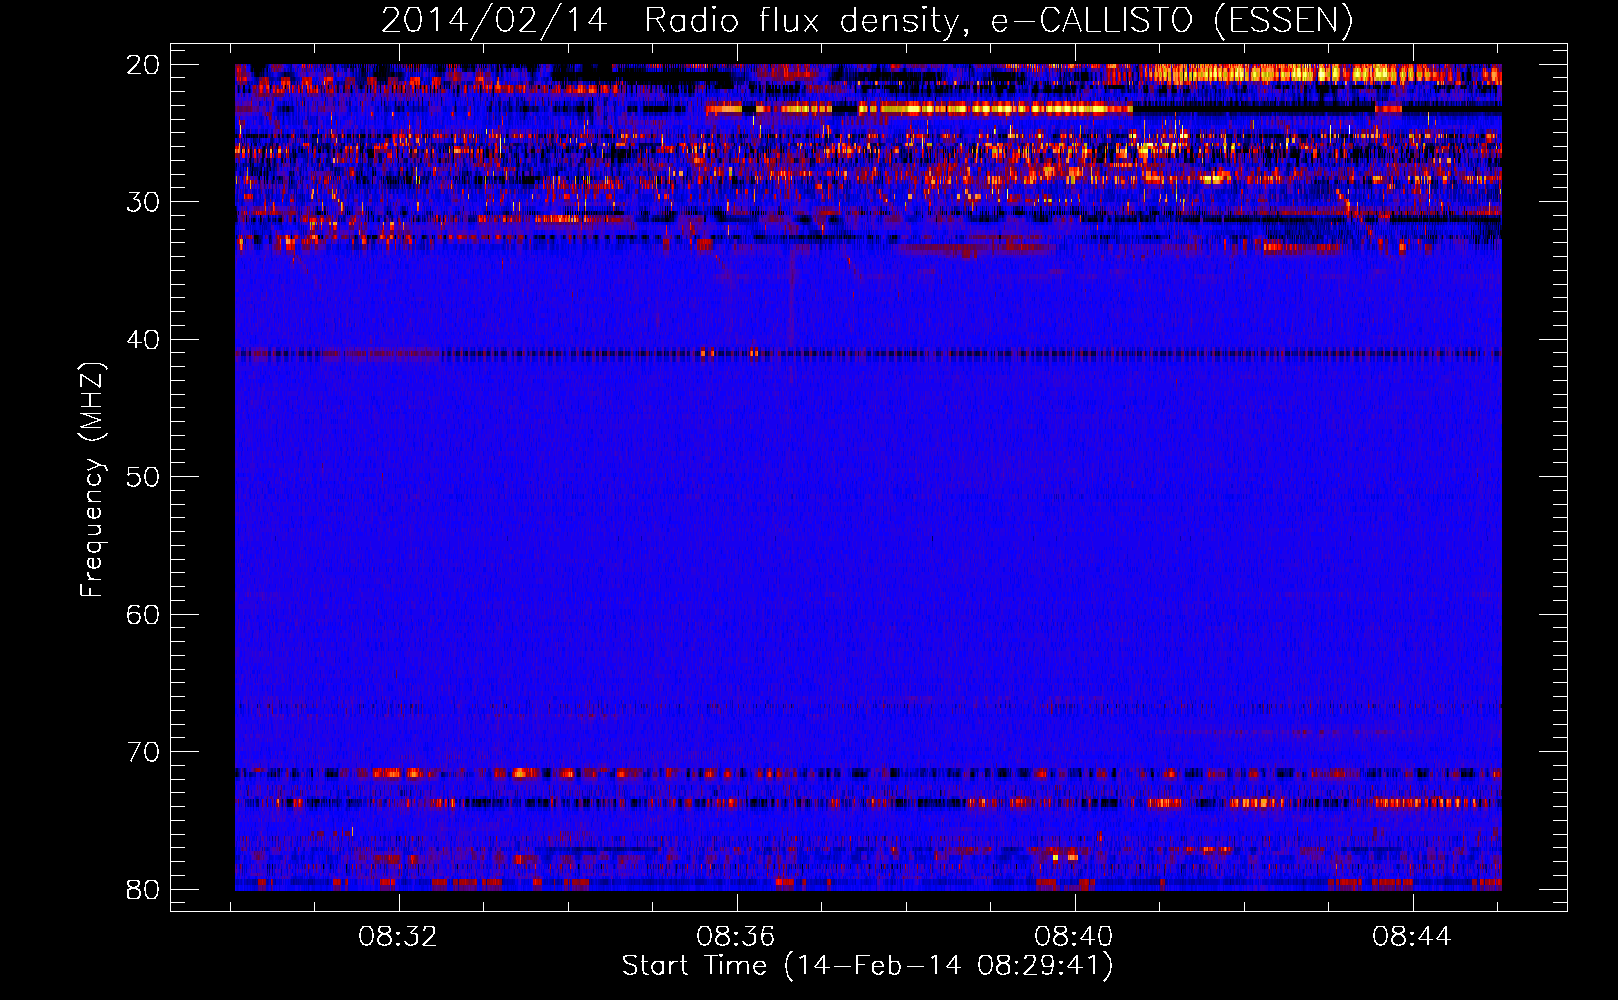
Task: Click the 40 frequency axis label
Action: pos(143,340)
